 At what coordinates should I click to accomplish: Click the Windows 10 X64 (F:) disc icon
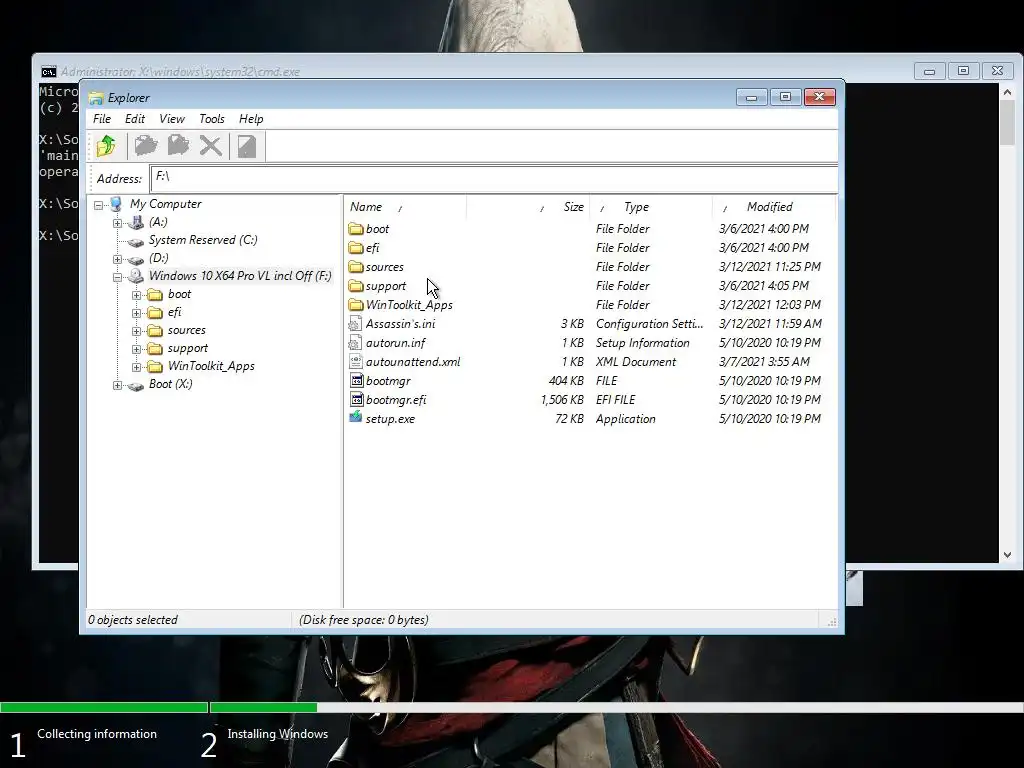point(136,276)
